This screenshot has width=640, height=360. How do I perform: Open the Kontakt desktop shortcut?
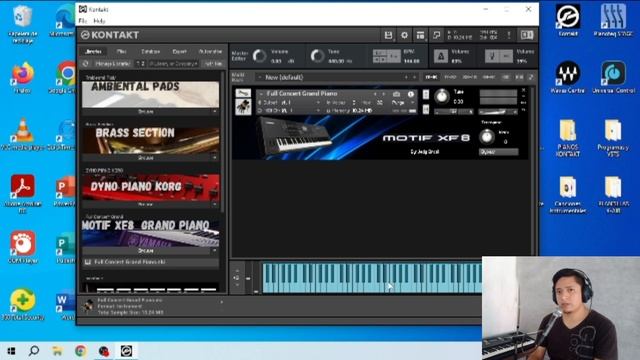tap(568, 20)
